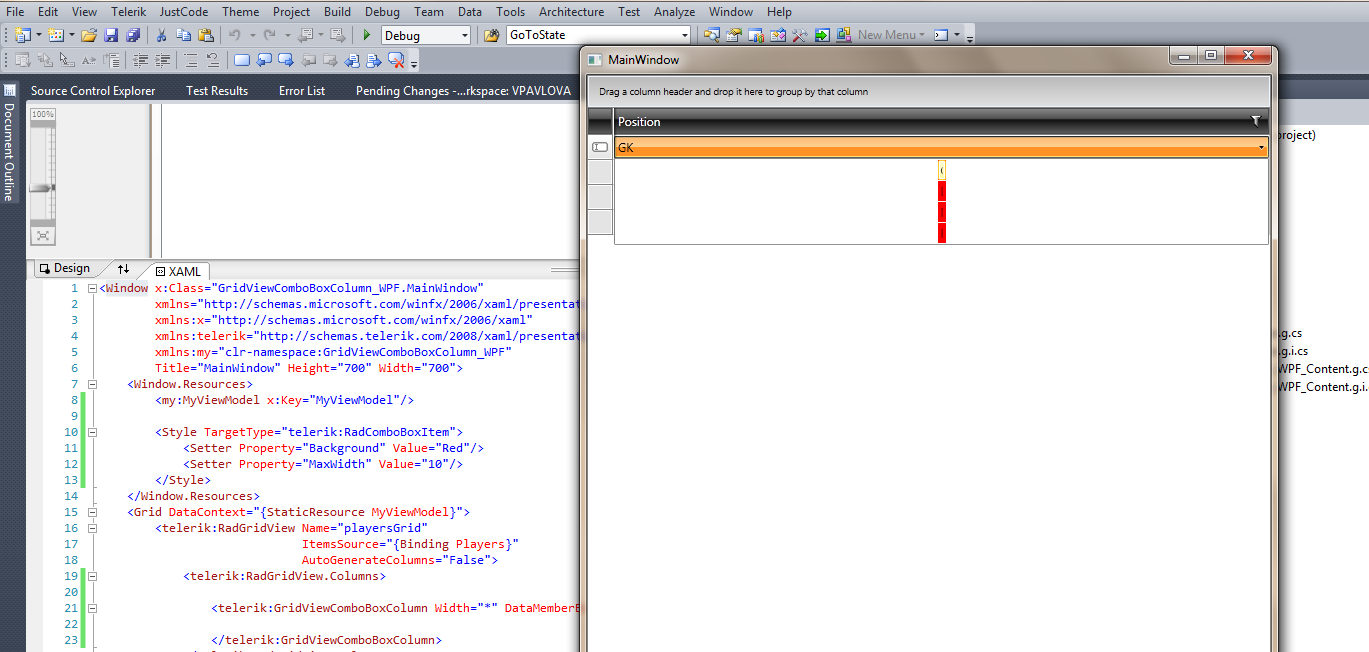
Task: Click the designer zoom slider thumb
Action: click(x=41, y=188)
